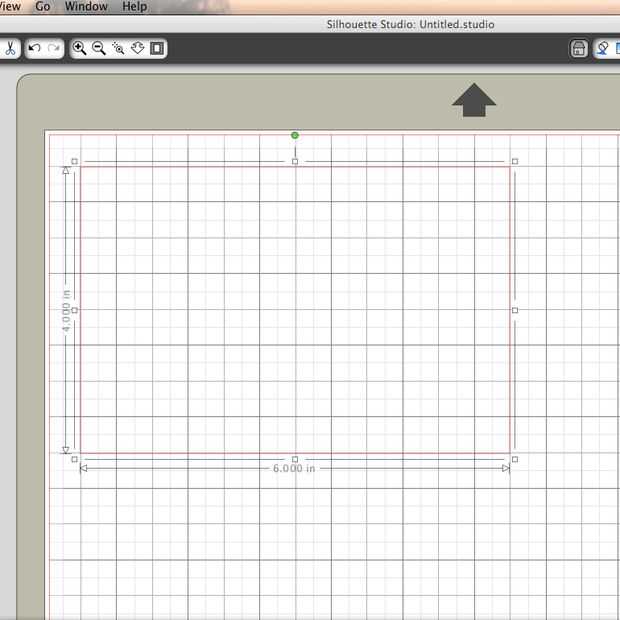Screen dimensions: 620x620
Task: Undo the last action
Action: click(x=35, y=48)
